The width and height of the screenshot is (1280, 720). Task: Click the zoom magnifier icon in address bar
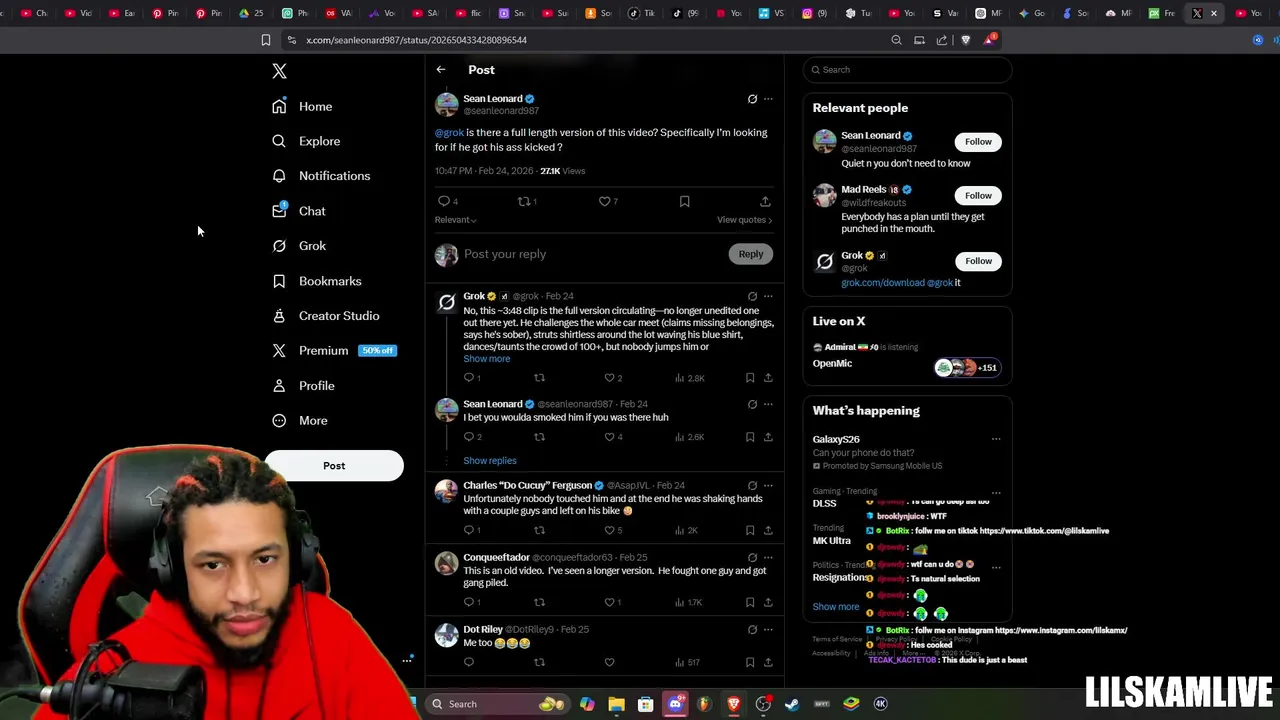[896, 40]
